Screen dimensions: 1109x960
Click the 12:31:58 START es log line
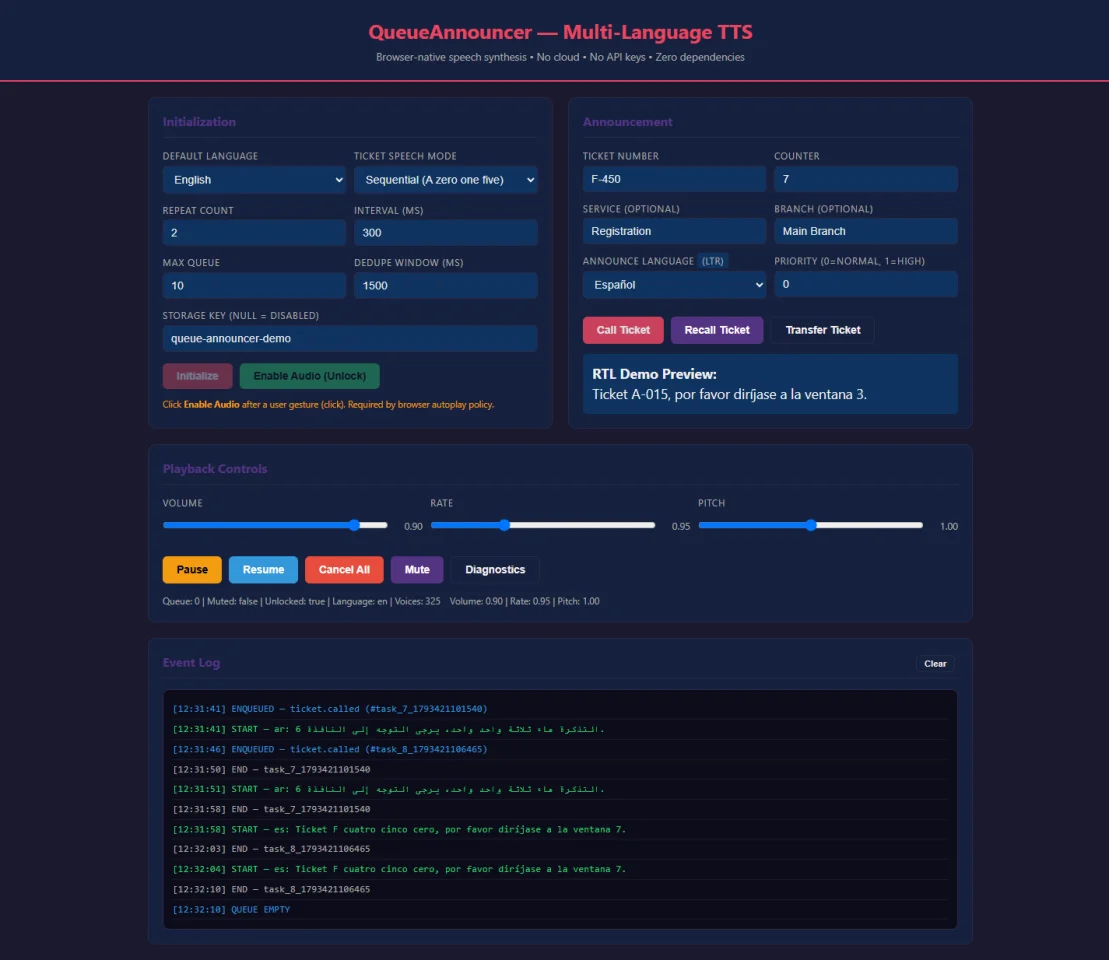click(560, 829)
